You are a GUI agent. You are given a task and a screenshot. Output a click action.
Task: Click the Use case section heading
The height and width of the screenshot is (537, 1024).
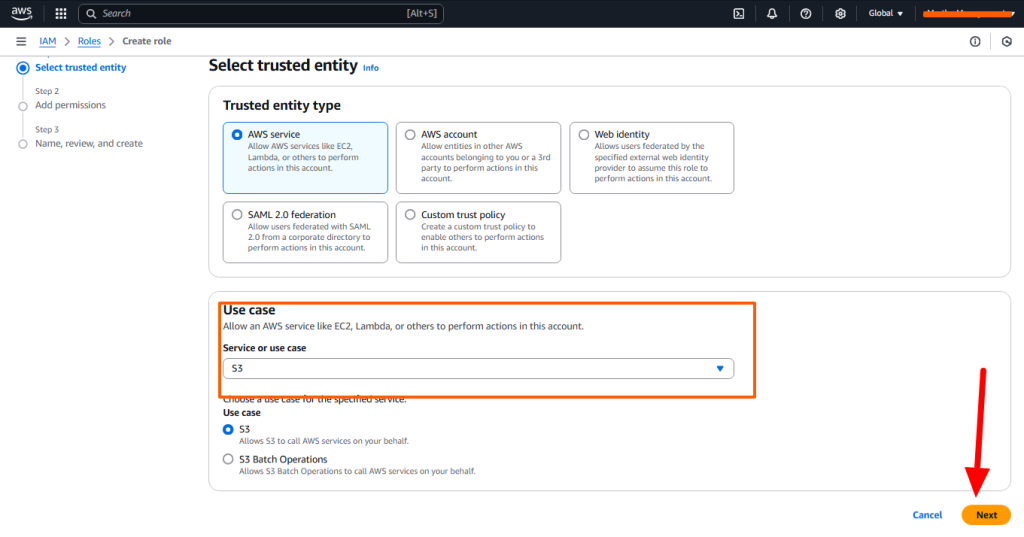click(x=249, y=310)
